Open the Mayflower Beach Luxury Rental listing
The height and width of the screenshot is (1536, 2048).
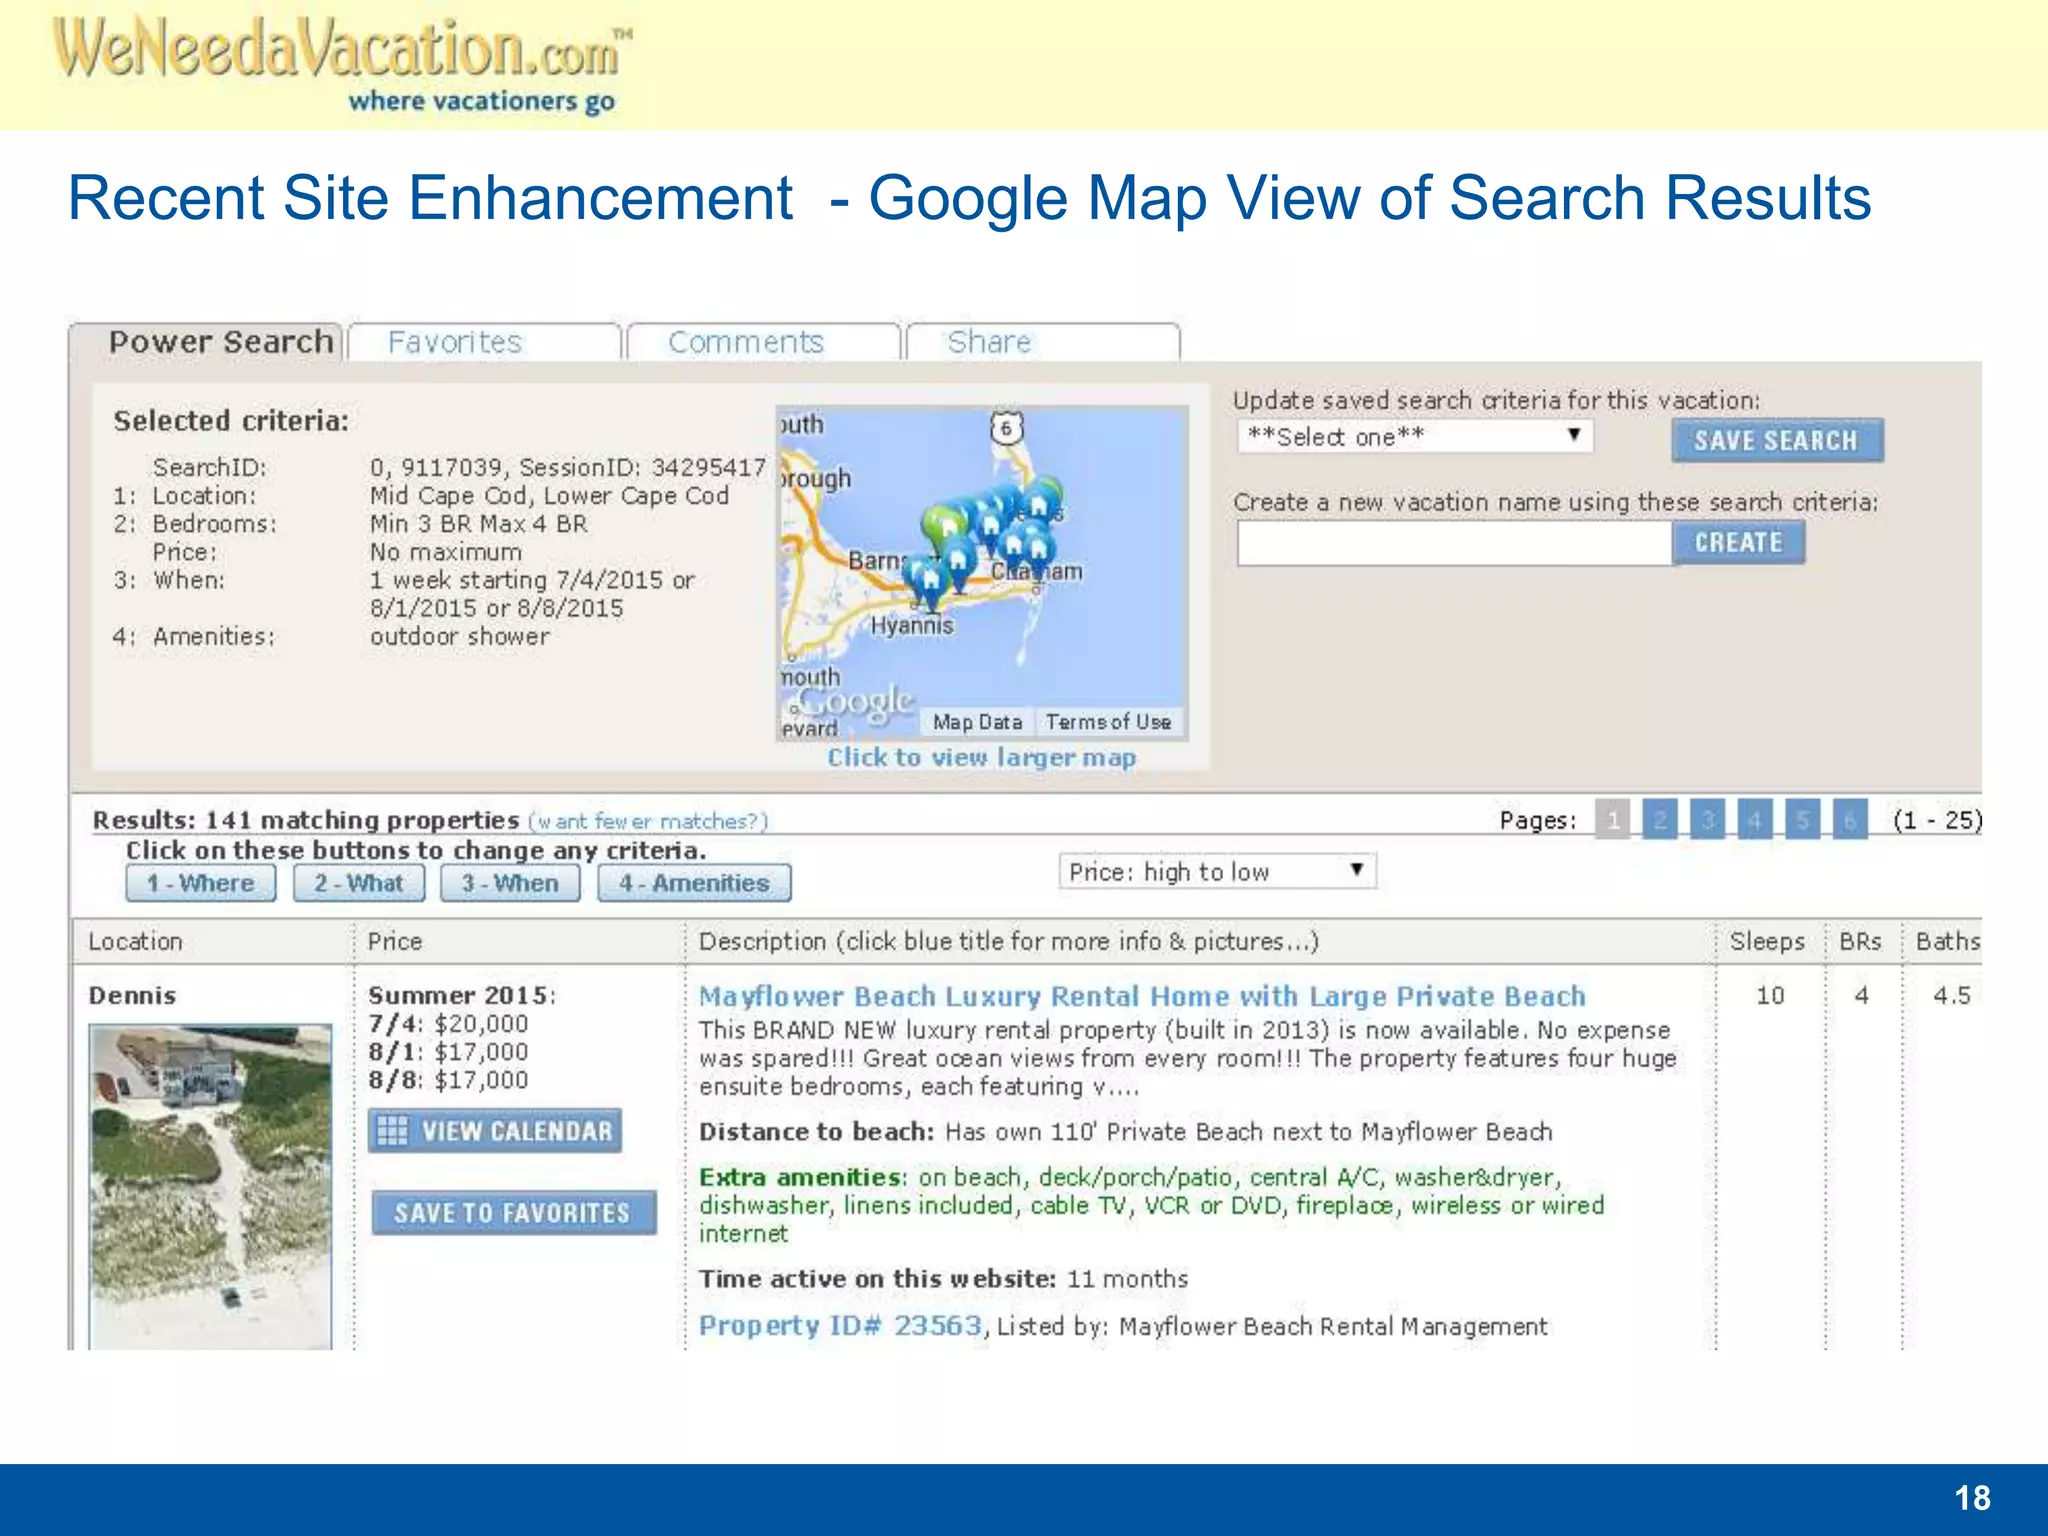[1141, 996]
